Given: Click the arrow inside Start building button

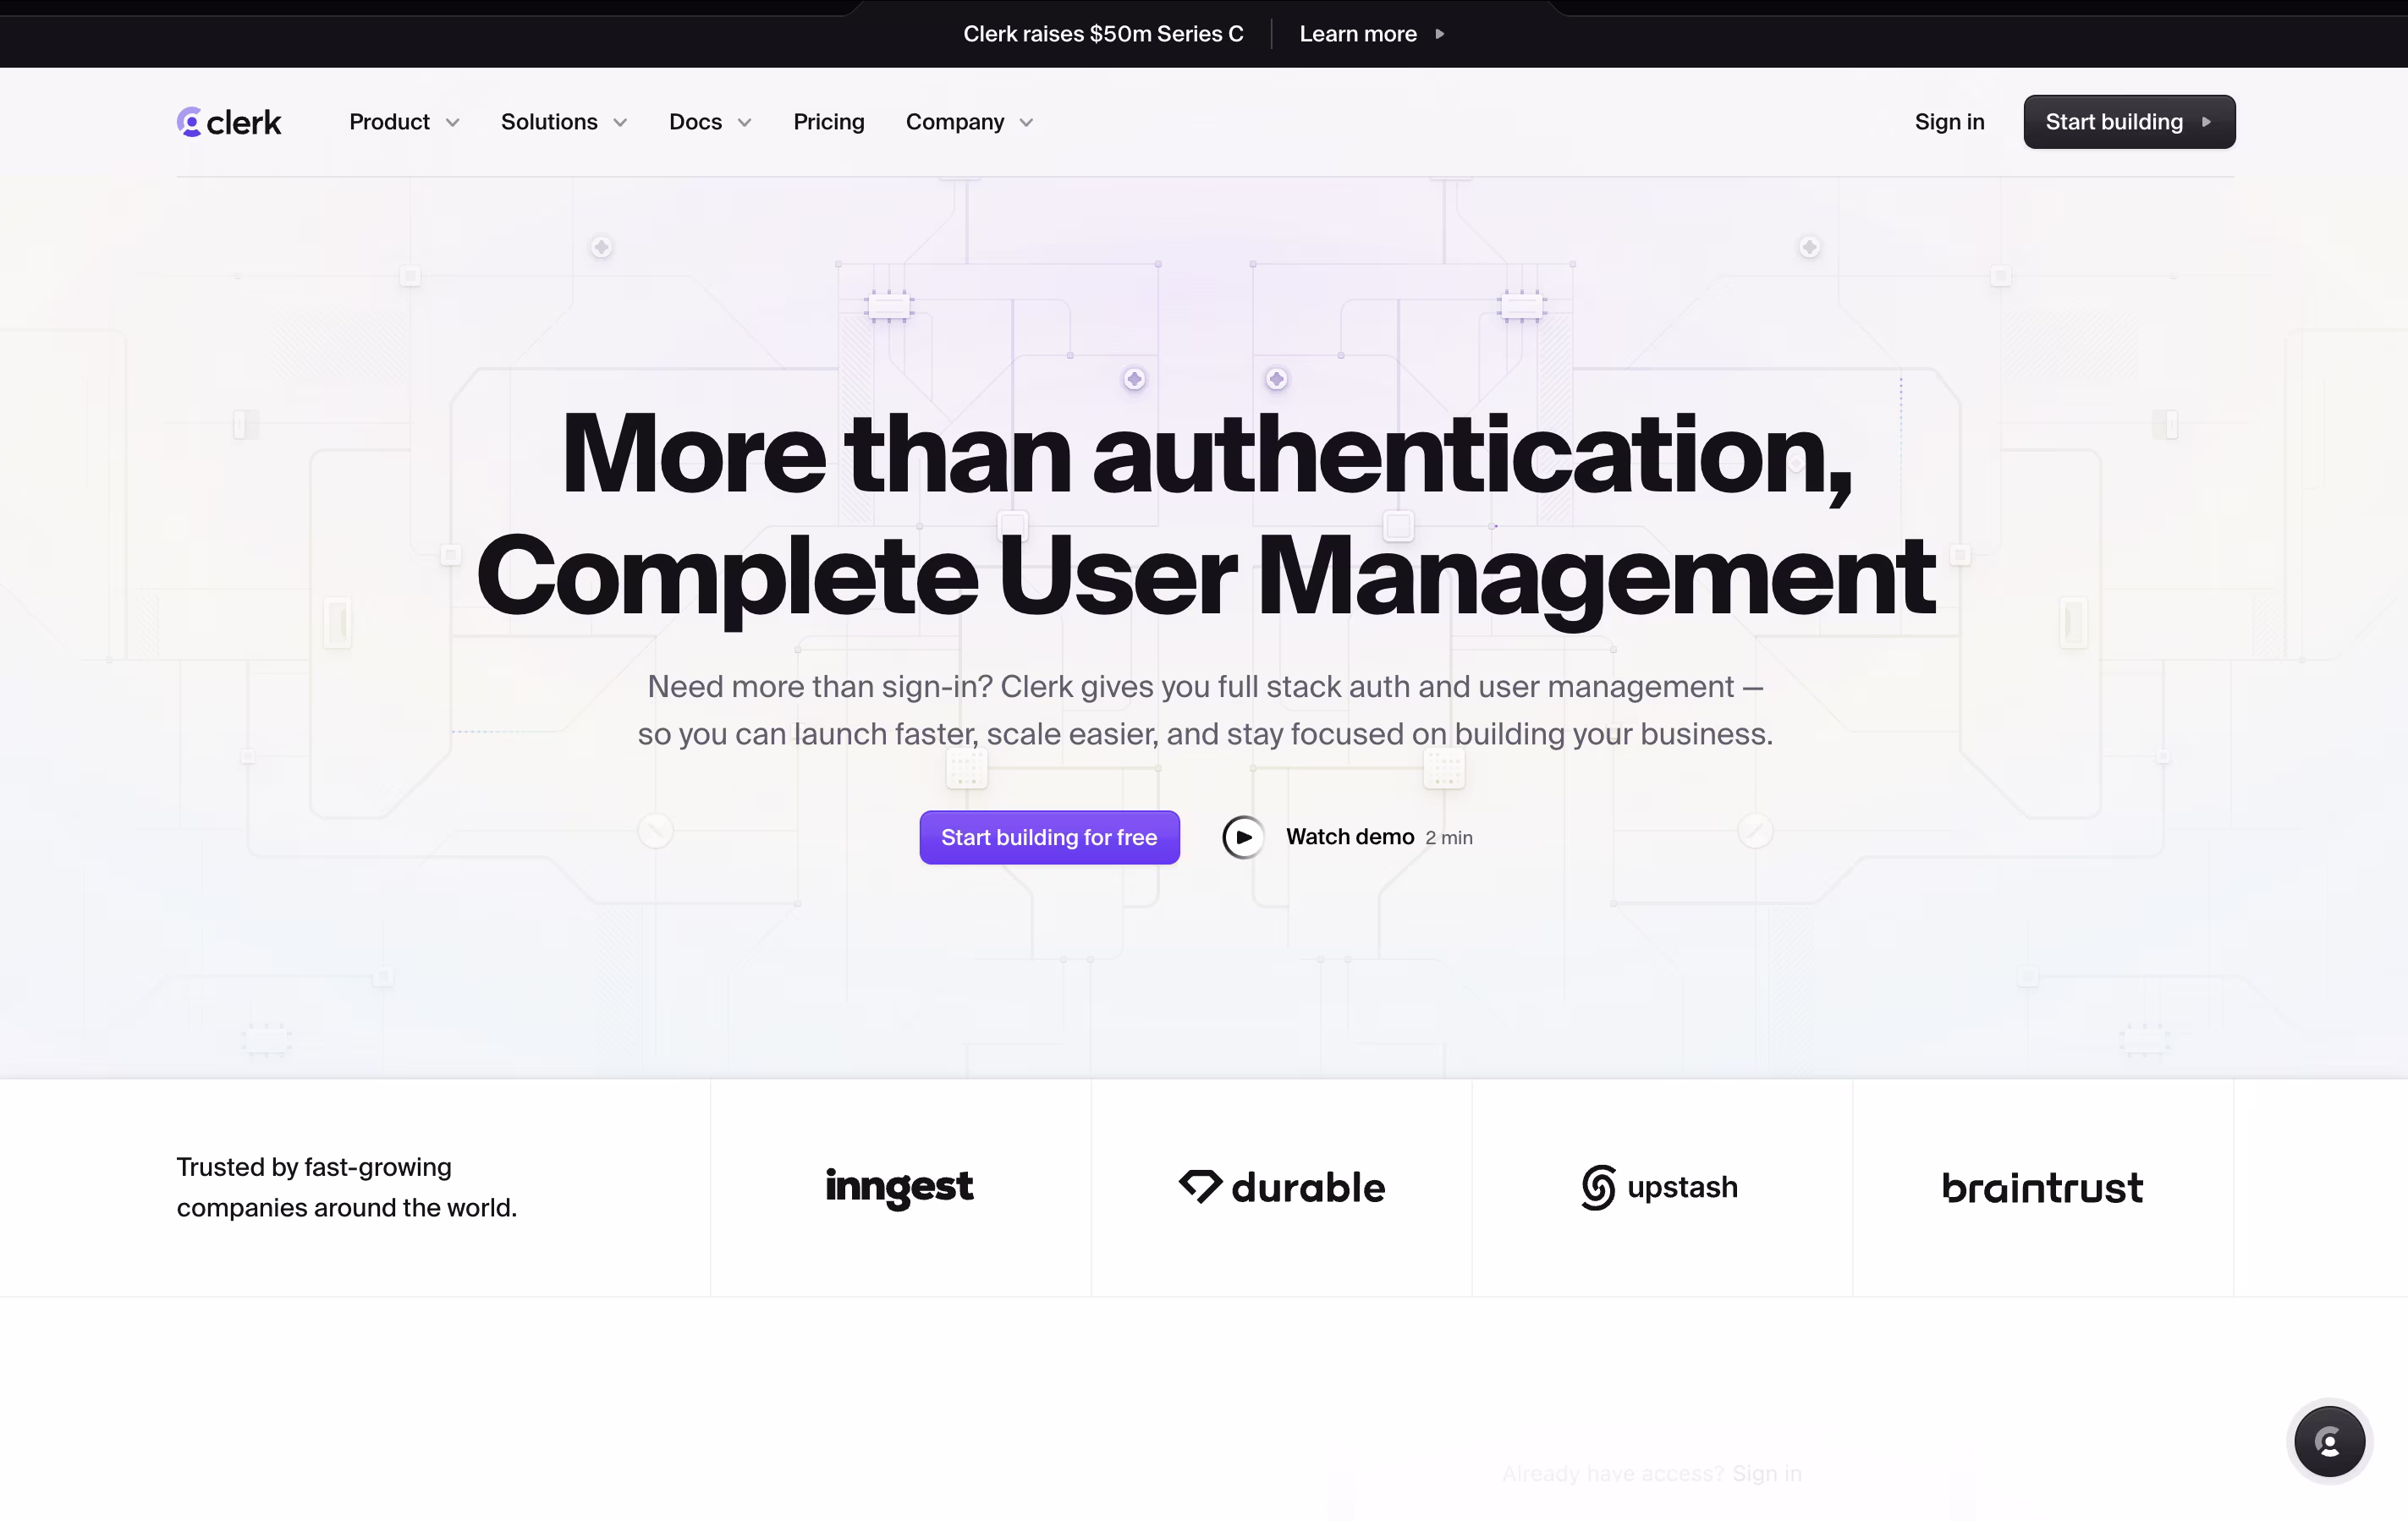Looking at the screenshot, I should coord(2206,122).
